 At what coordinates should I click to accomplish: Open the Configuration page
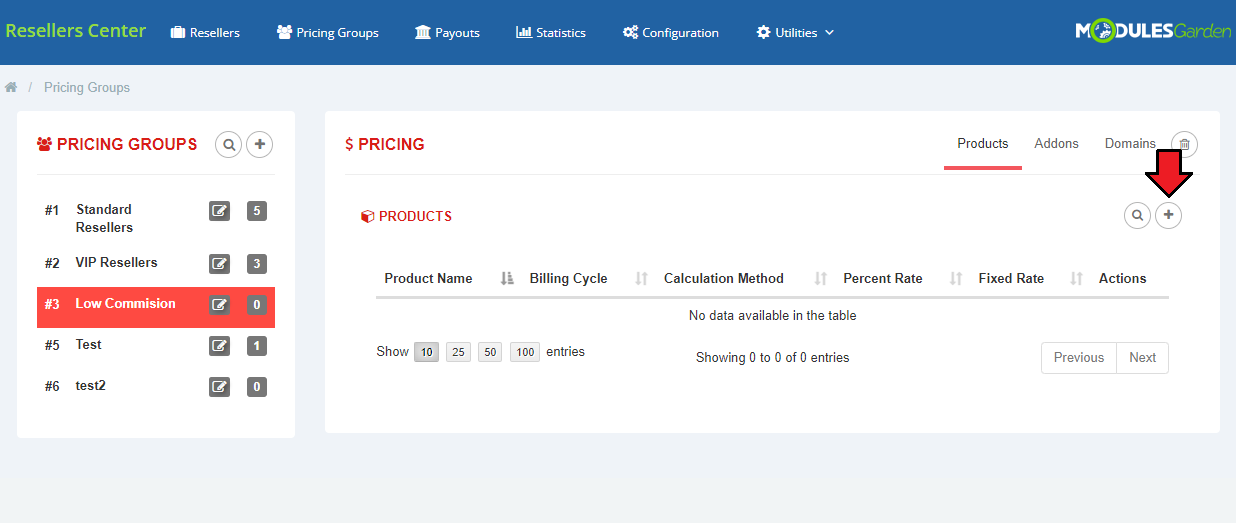671,32
